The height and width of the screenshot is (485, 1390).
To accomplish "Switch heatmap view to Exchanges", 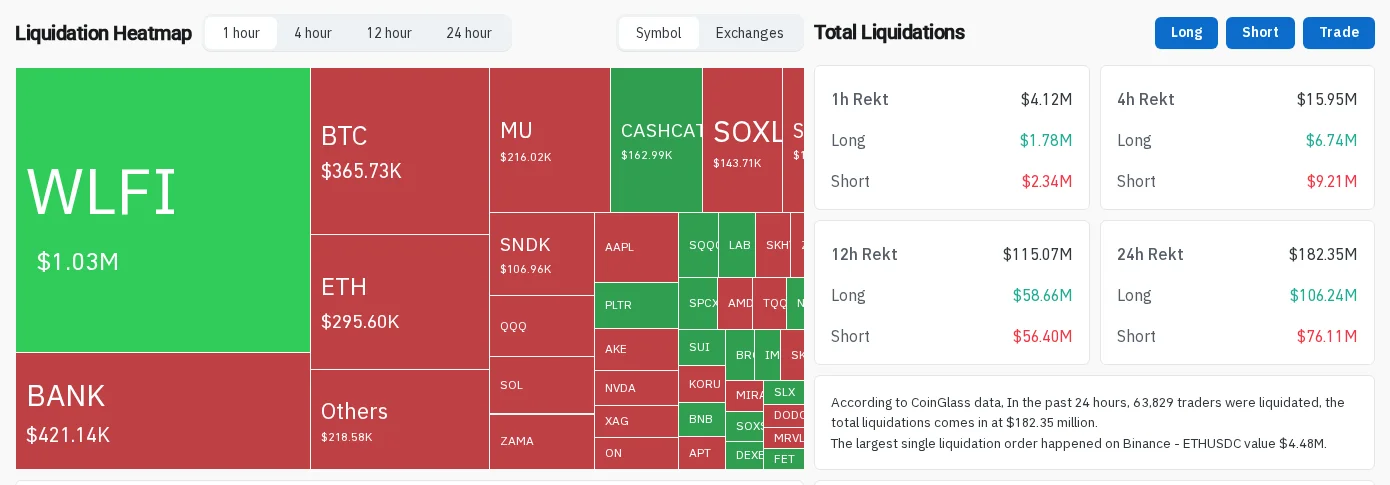I will tap(749, 33).
